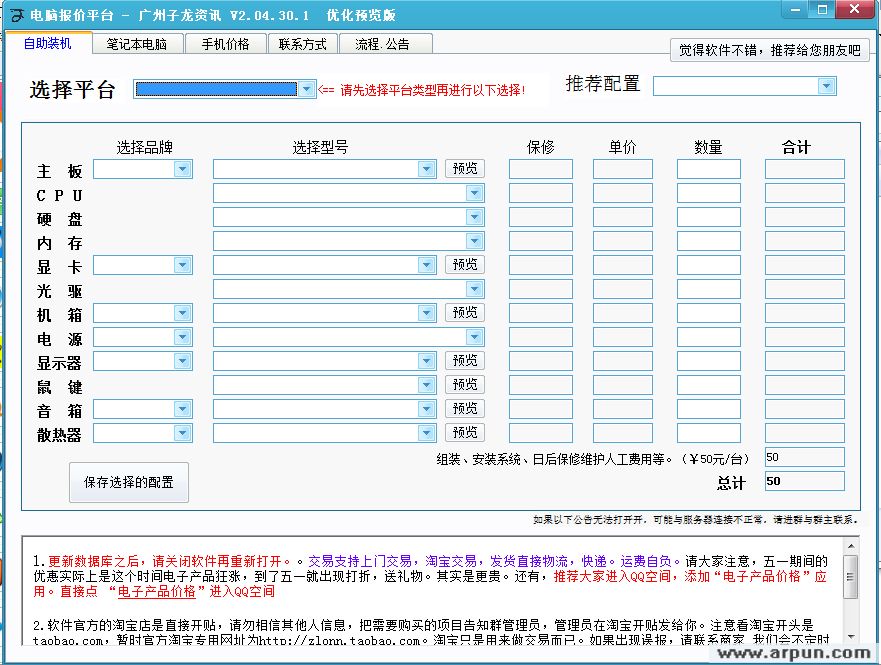Click the 显卡 合计 field

805,265
